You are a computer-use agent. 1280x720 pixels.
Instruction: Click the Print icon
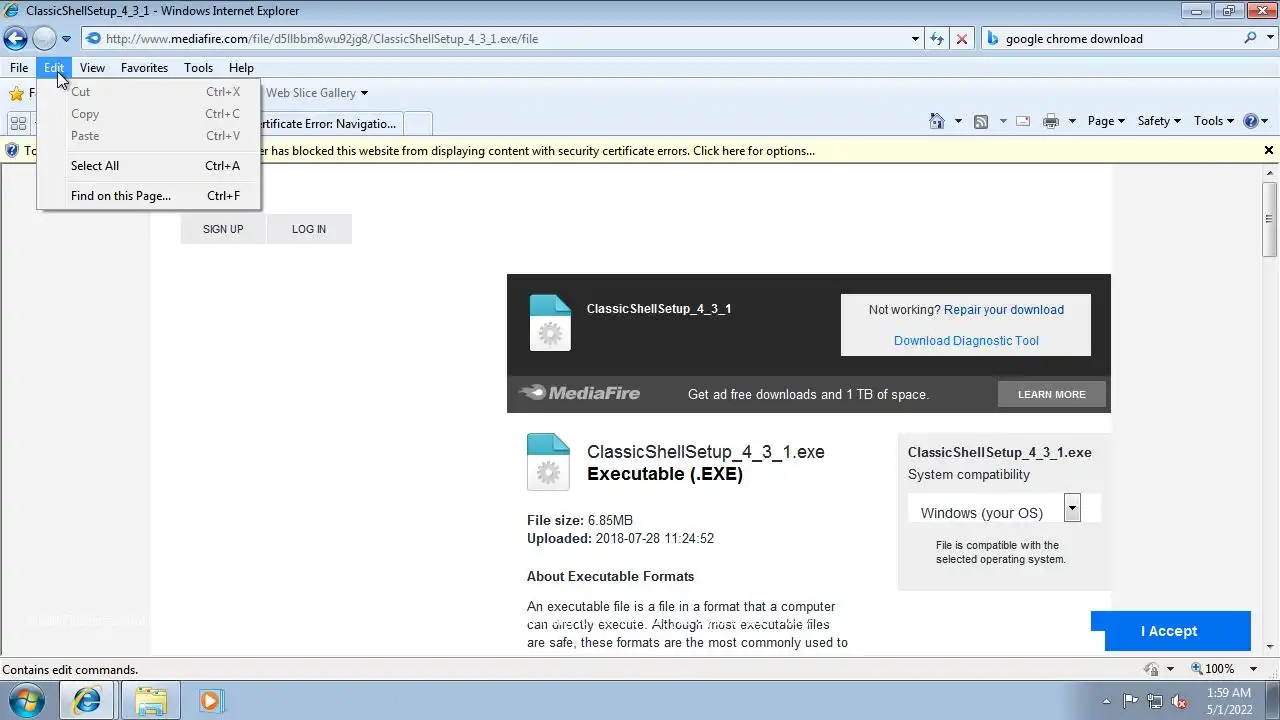1051,121
